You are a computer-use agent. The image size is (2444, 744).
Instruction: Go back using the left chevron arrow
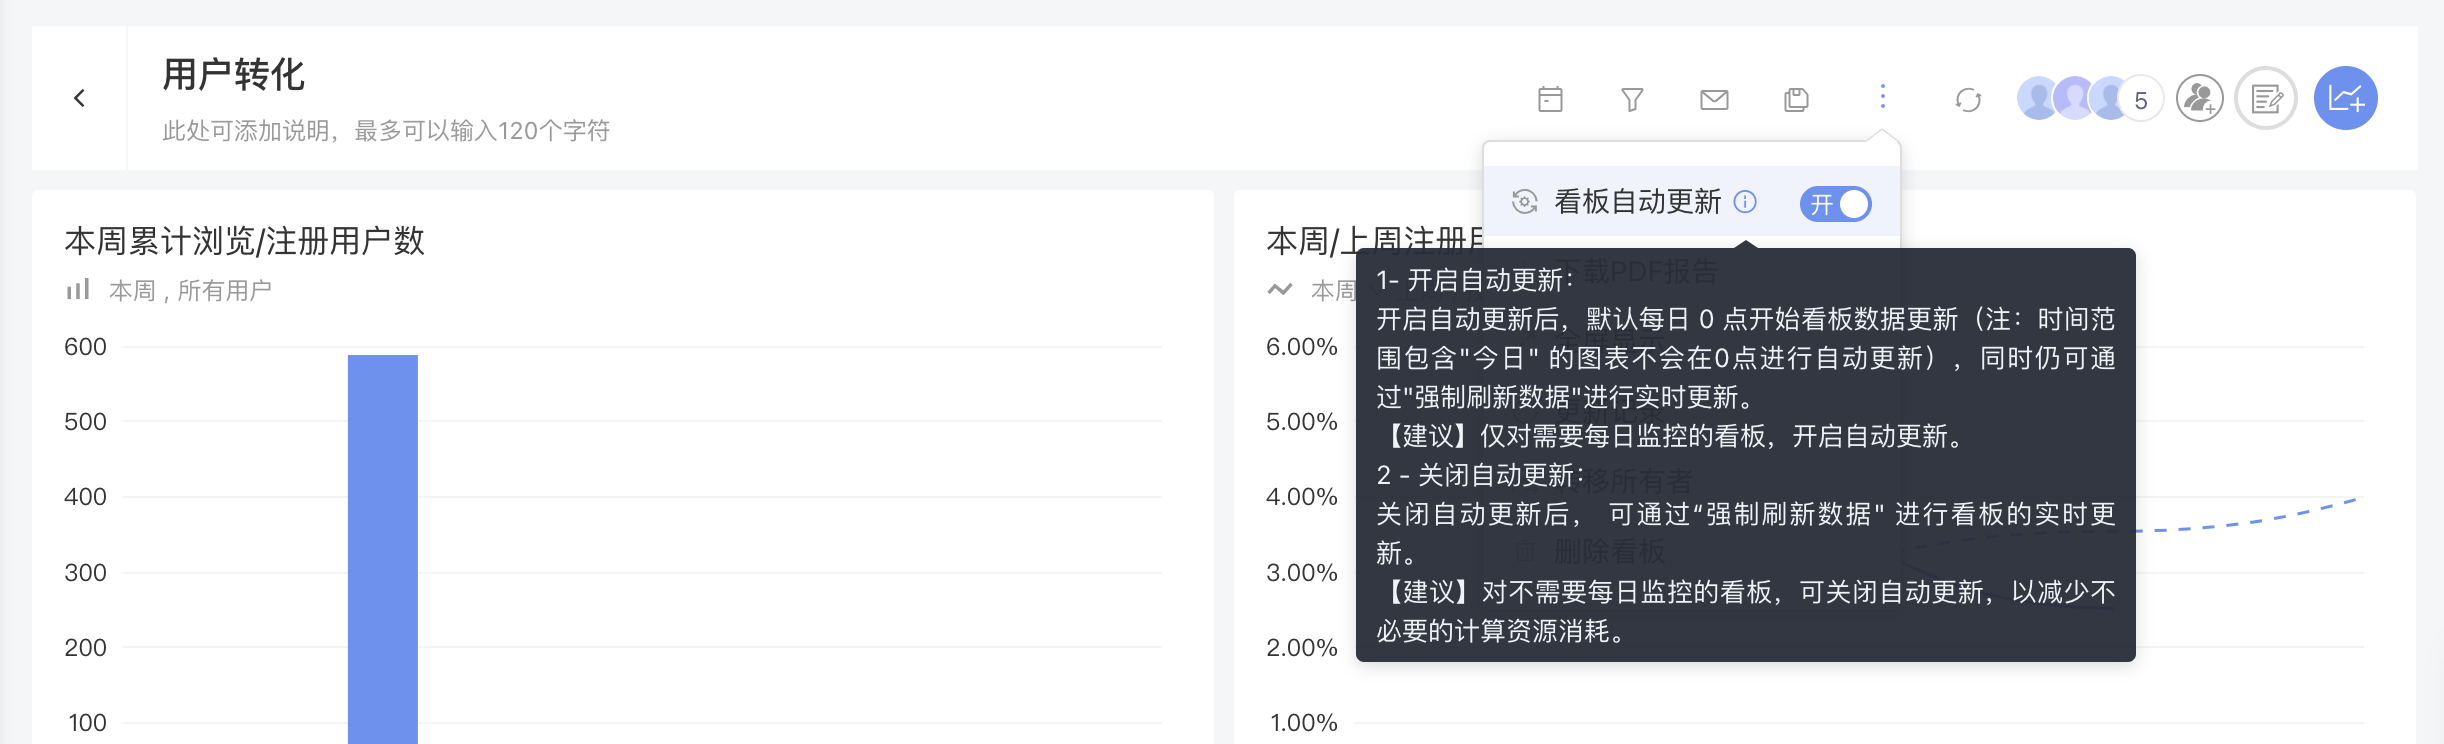[x=79, y=98]
